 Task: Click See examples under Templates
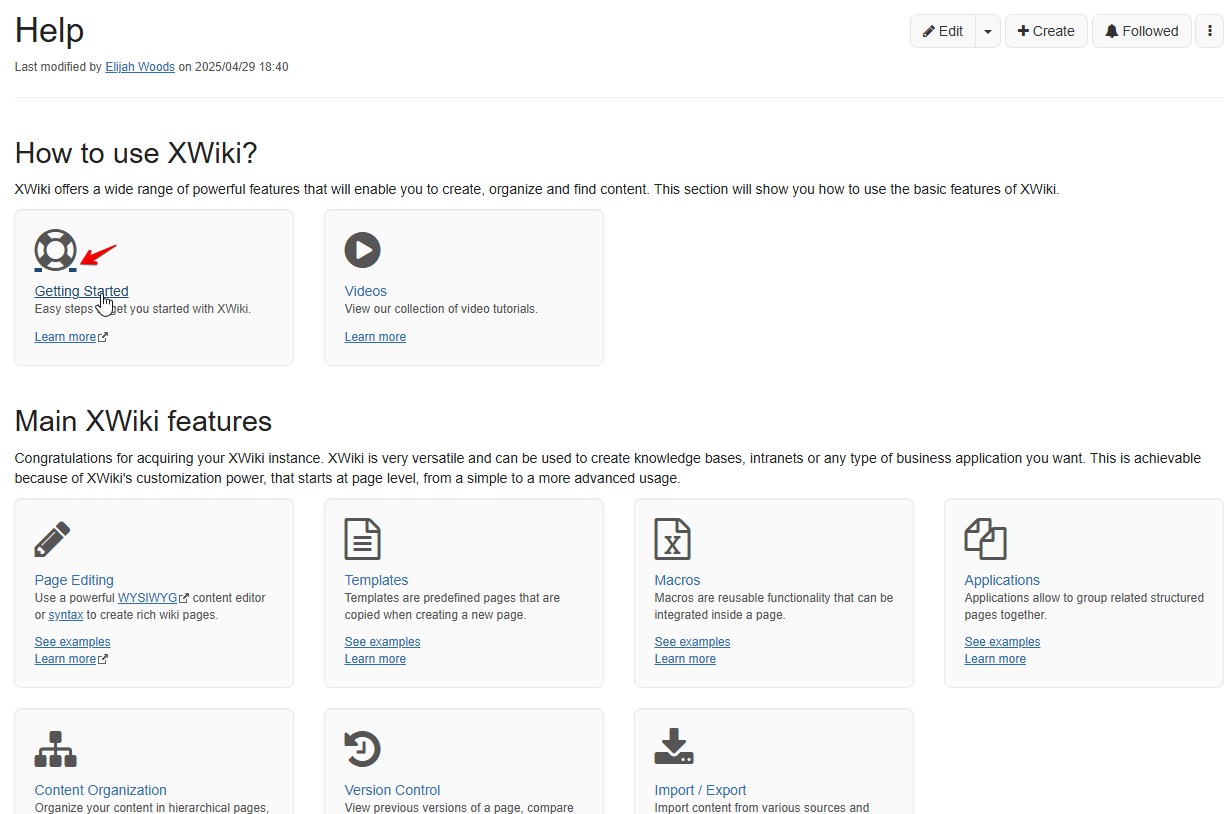(382, 642)
